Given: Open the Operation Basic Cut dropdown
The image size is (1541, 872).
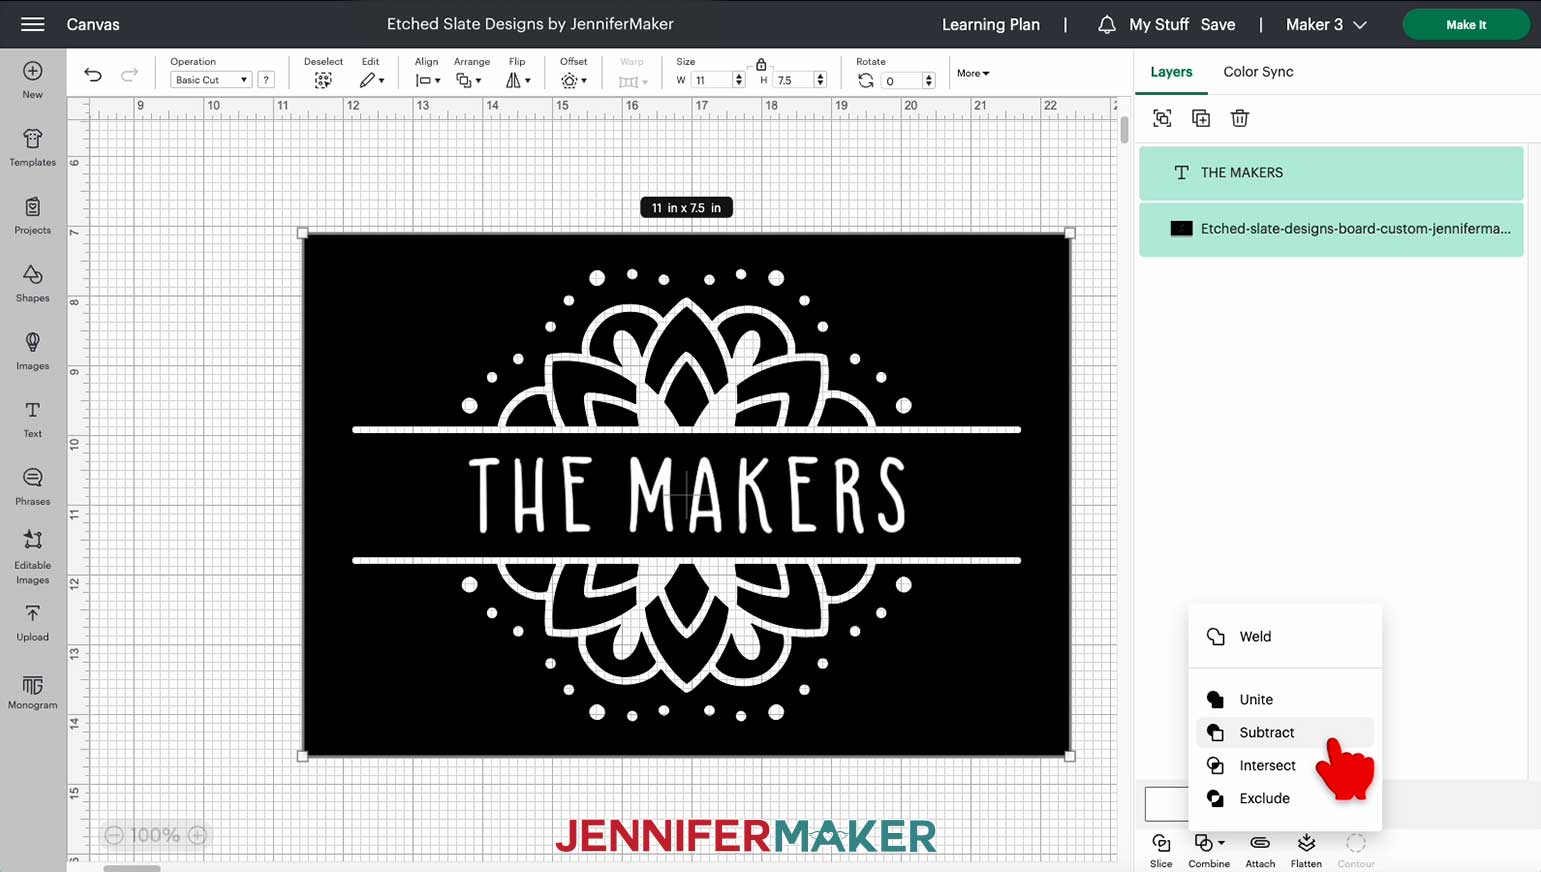Looking at the screenshot, I should click(210, 80).
